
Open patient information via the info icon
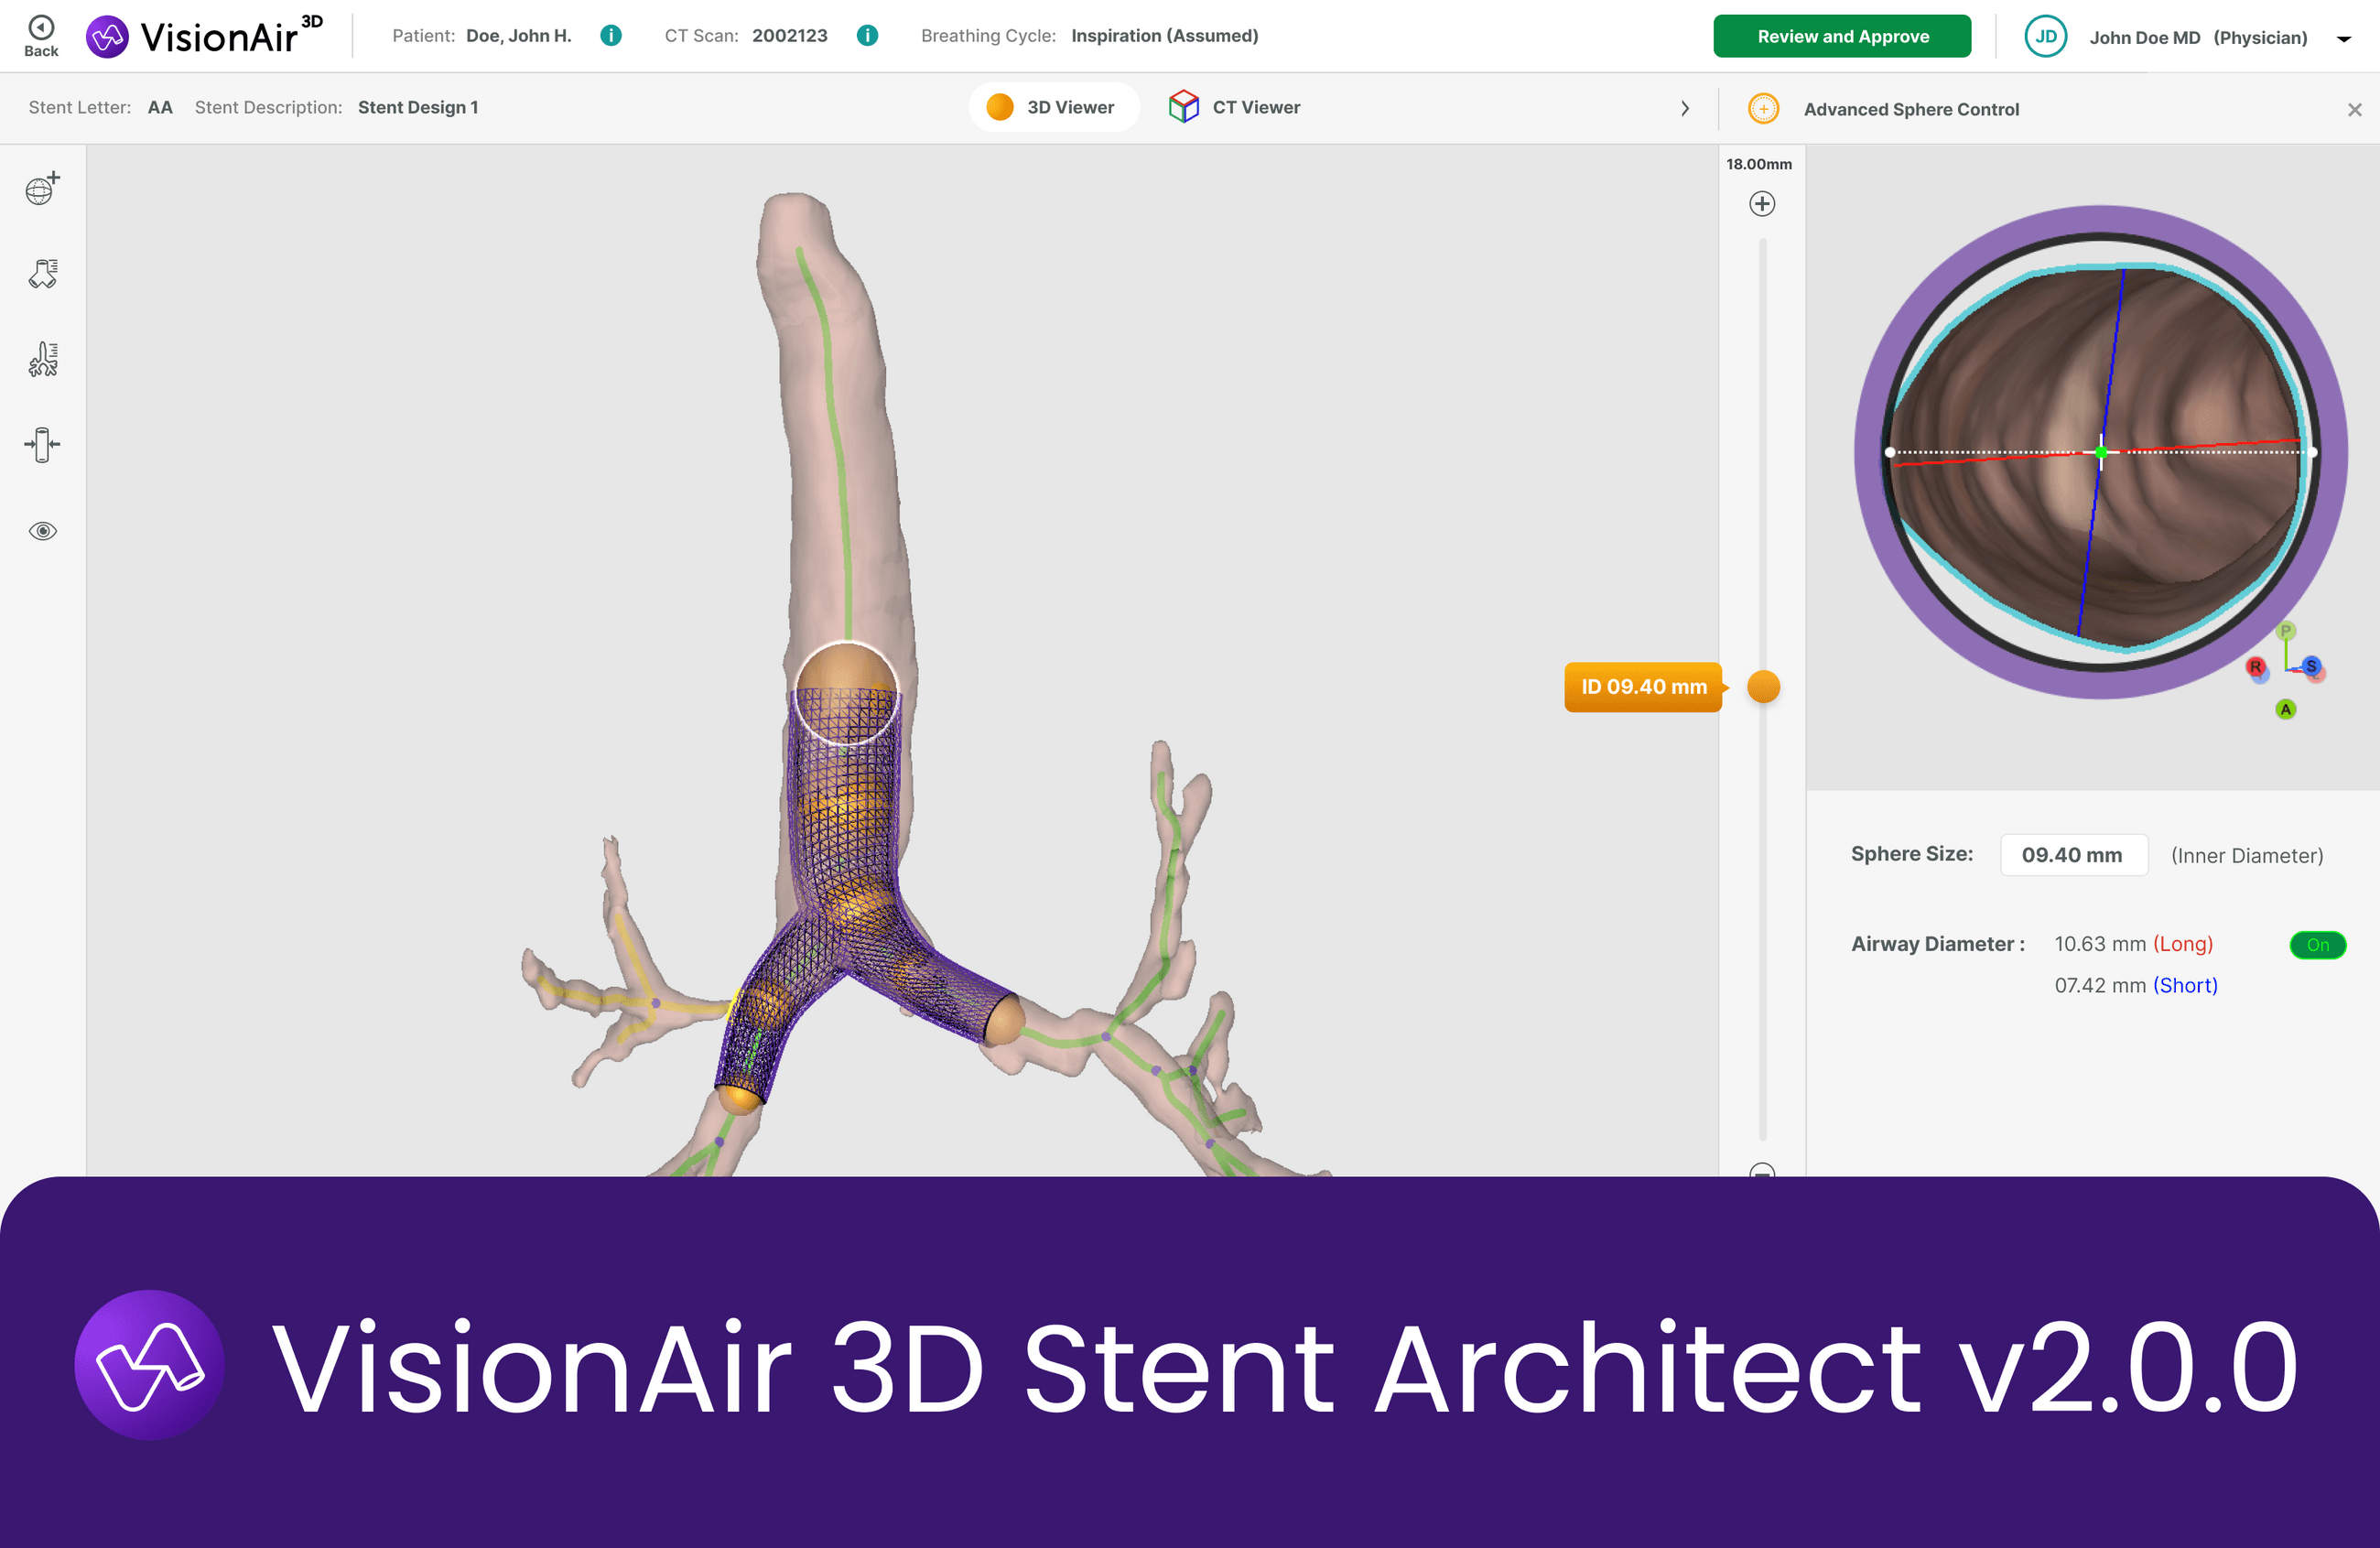click(x=611, y=35)
